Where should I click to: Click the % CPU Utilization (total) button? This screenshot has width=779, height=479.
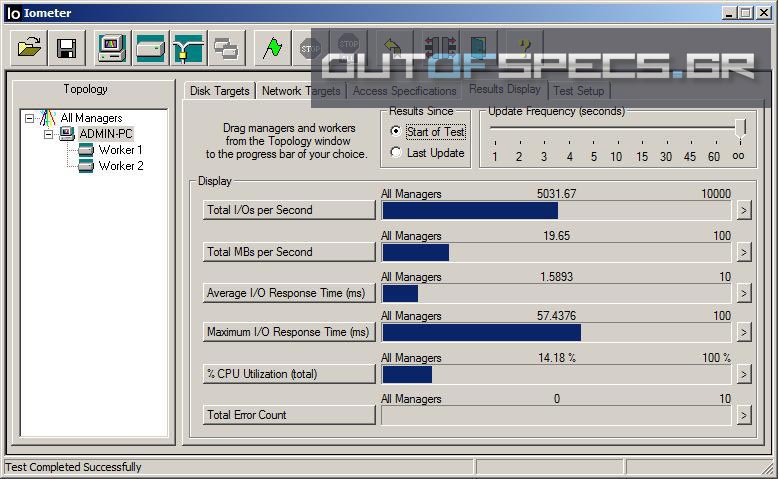(289, 374)
